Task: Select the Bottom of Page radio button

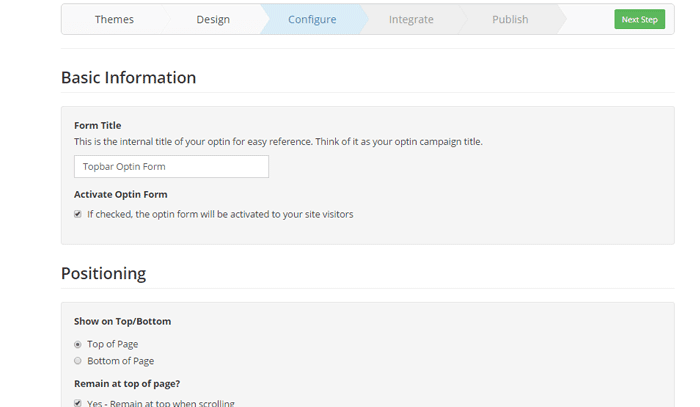Action: 78,361
